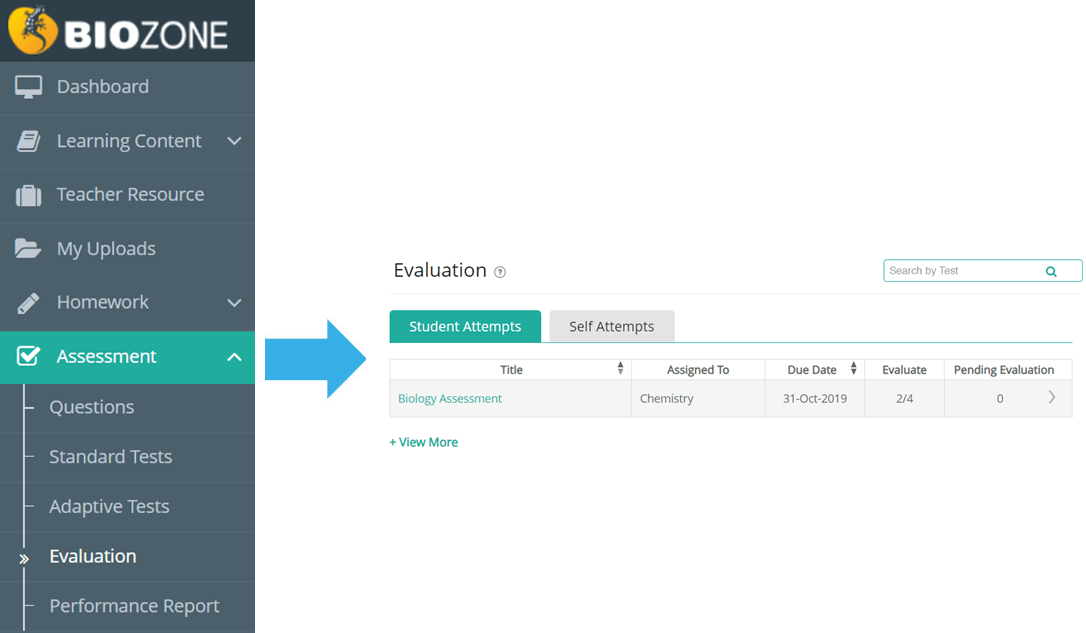Expand the Homework menu chevron
1086x633 pixels.
234,303
